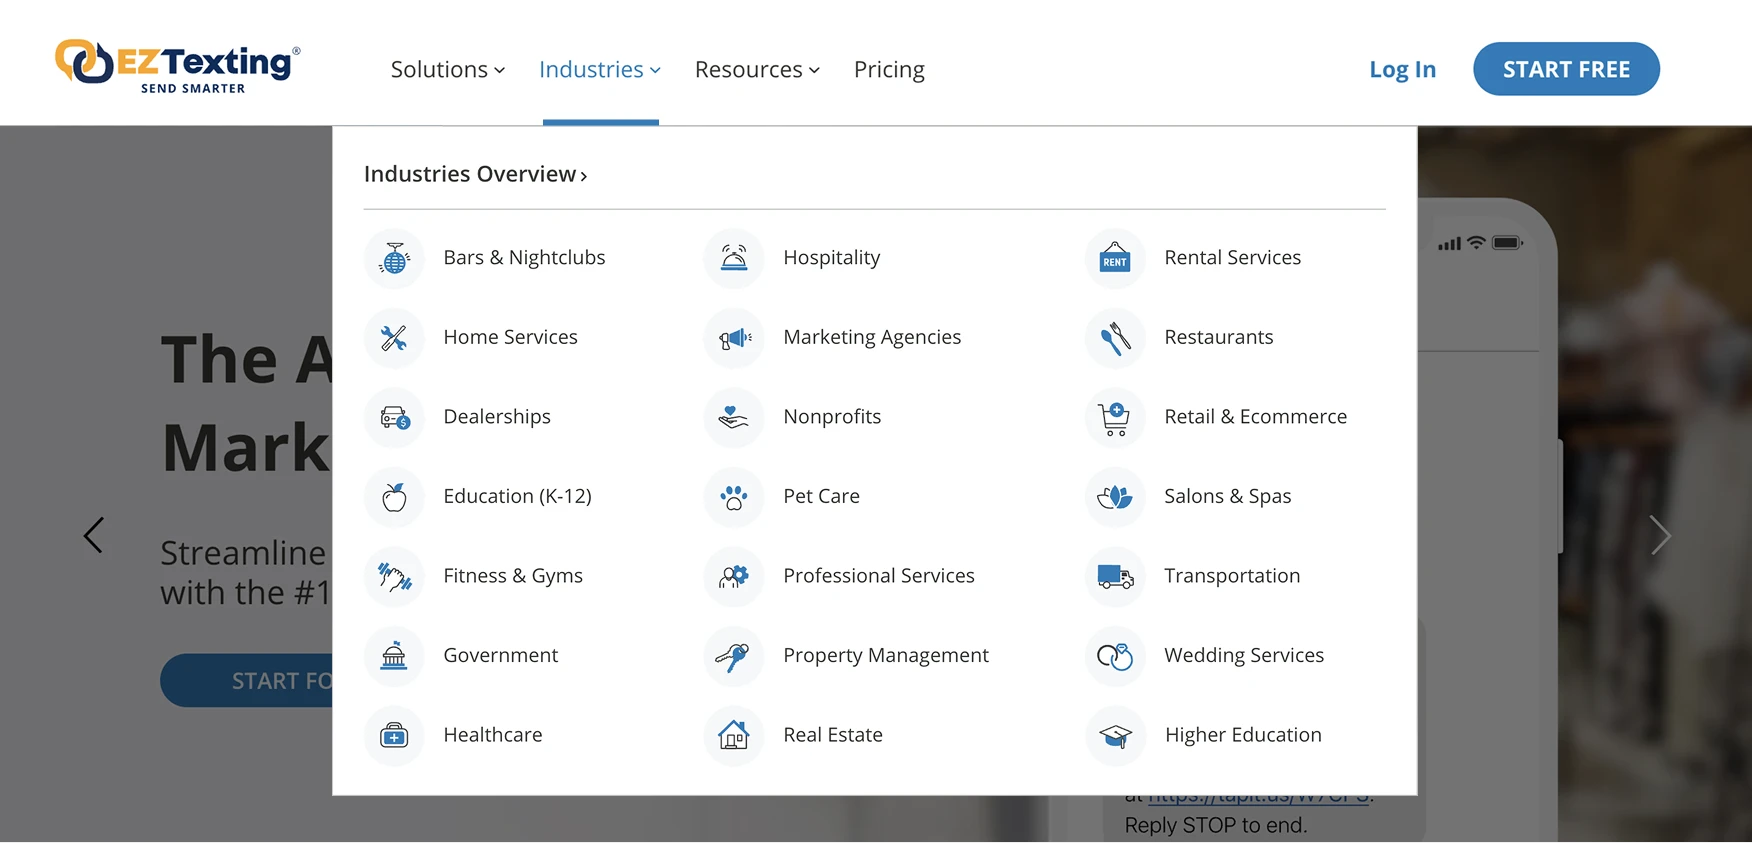Click the Dealerships car icon
This screenshot has height=843, width=1752.
(394, 417)
